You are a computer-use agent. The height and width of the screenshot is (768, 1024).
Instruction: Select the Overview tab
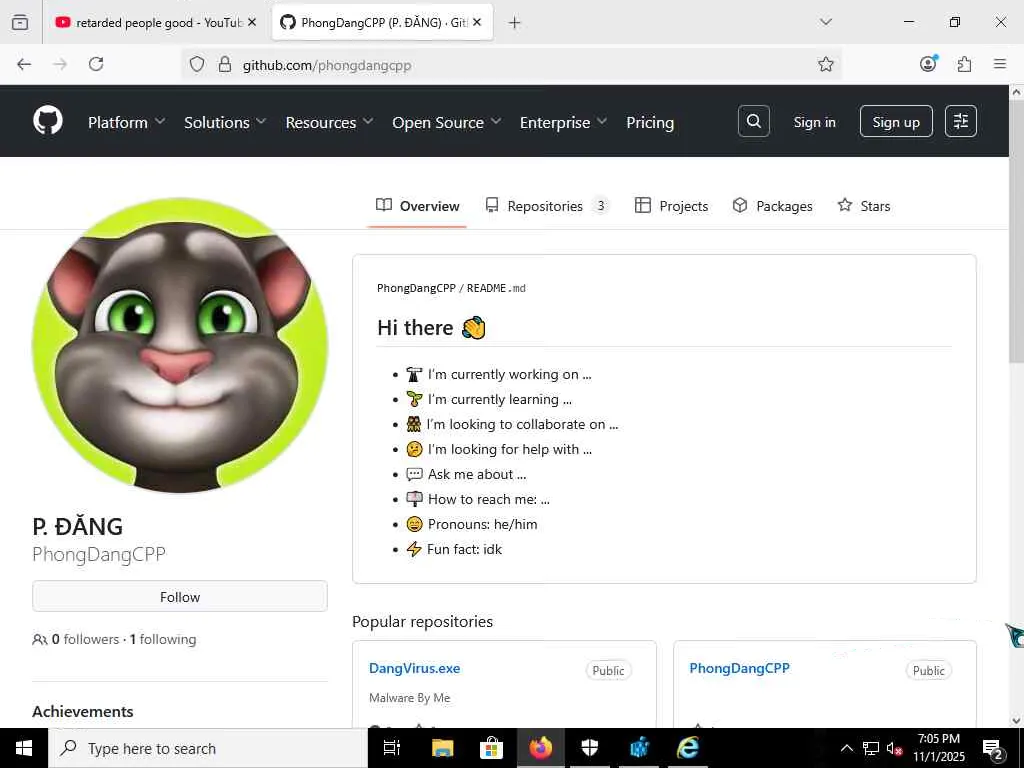point(417,206)
